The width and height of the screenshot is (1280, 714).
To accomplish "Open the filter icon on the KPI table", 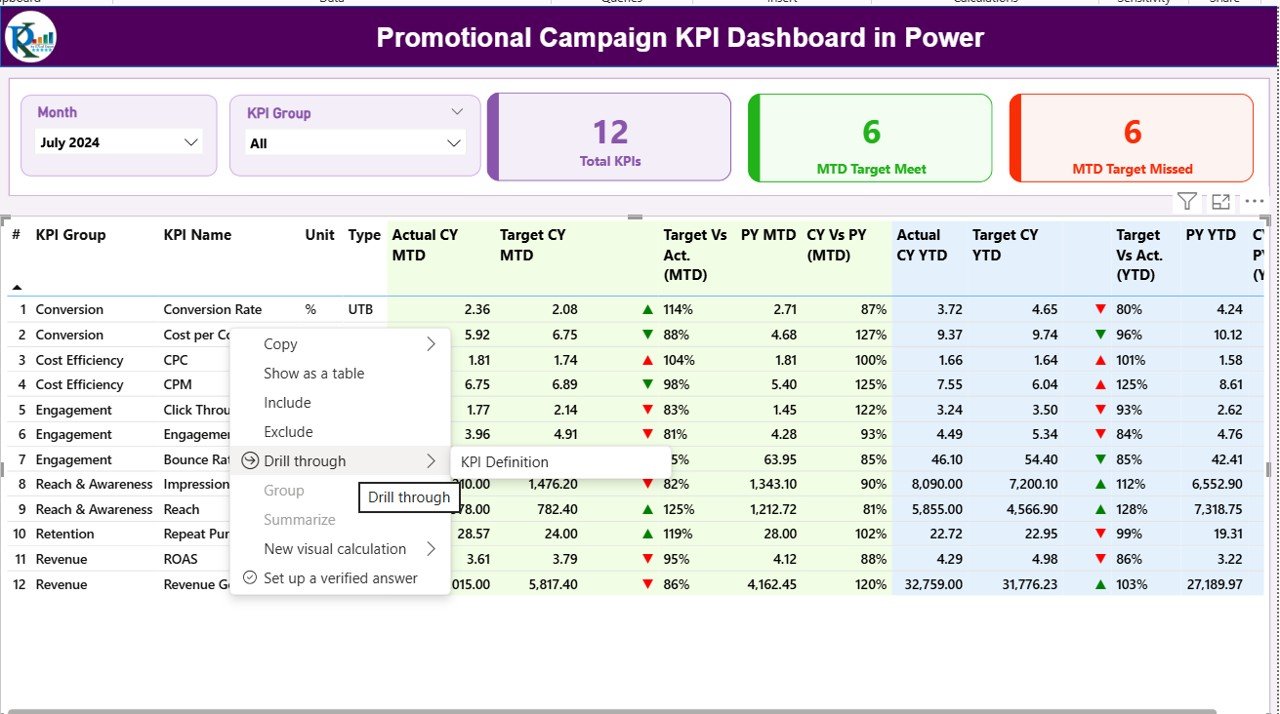I will tap(1186, 200).
